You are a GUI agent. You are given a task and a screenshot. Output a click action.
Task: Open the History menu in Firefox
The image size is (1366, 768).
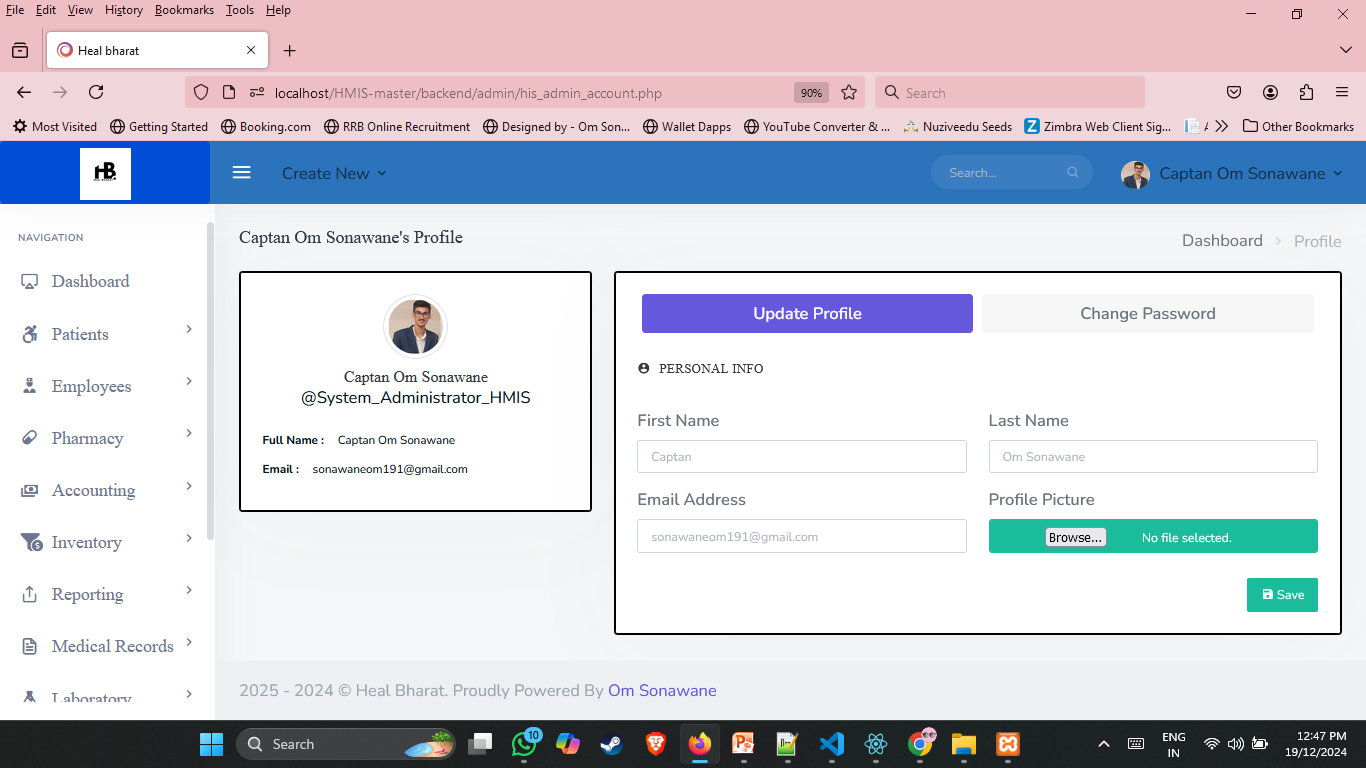123,10
